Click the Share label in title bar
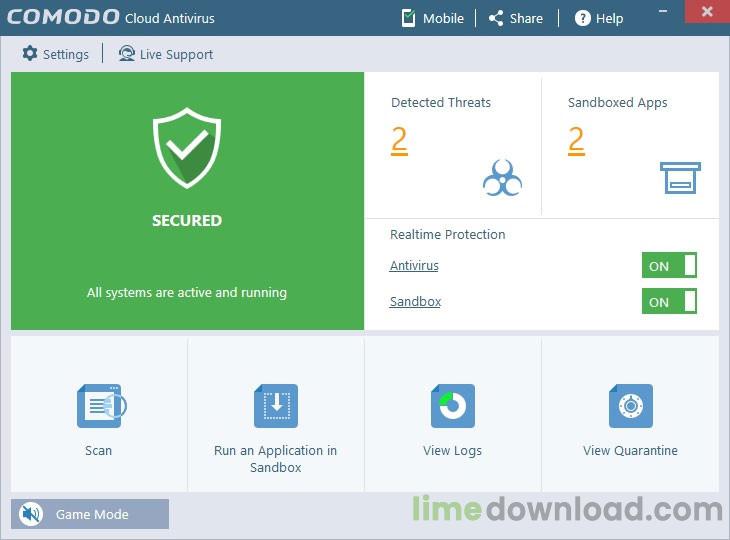Image resolution: width=730 pixels, height=540 pixels. click(526, 19)
